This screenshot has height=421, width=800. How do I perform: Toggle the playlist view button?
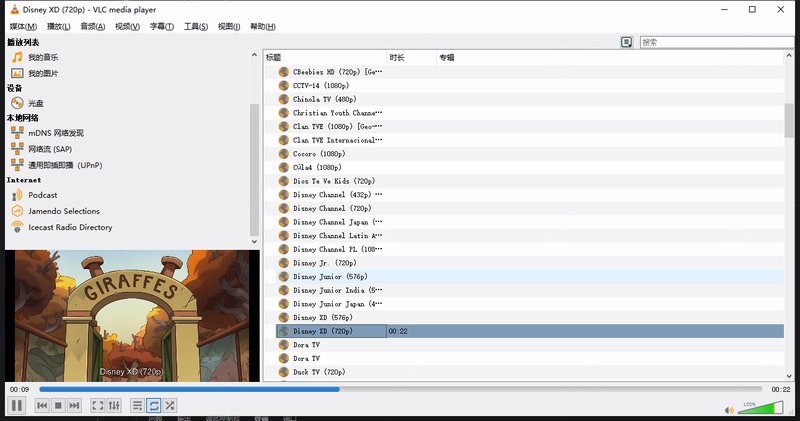click(138, 405)
